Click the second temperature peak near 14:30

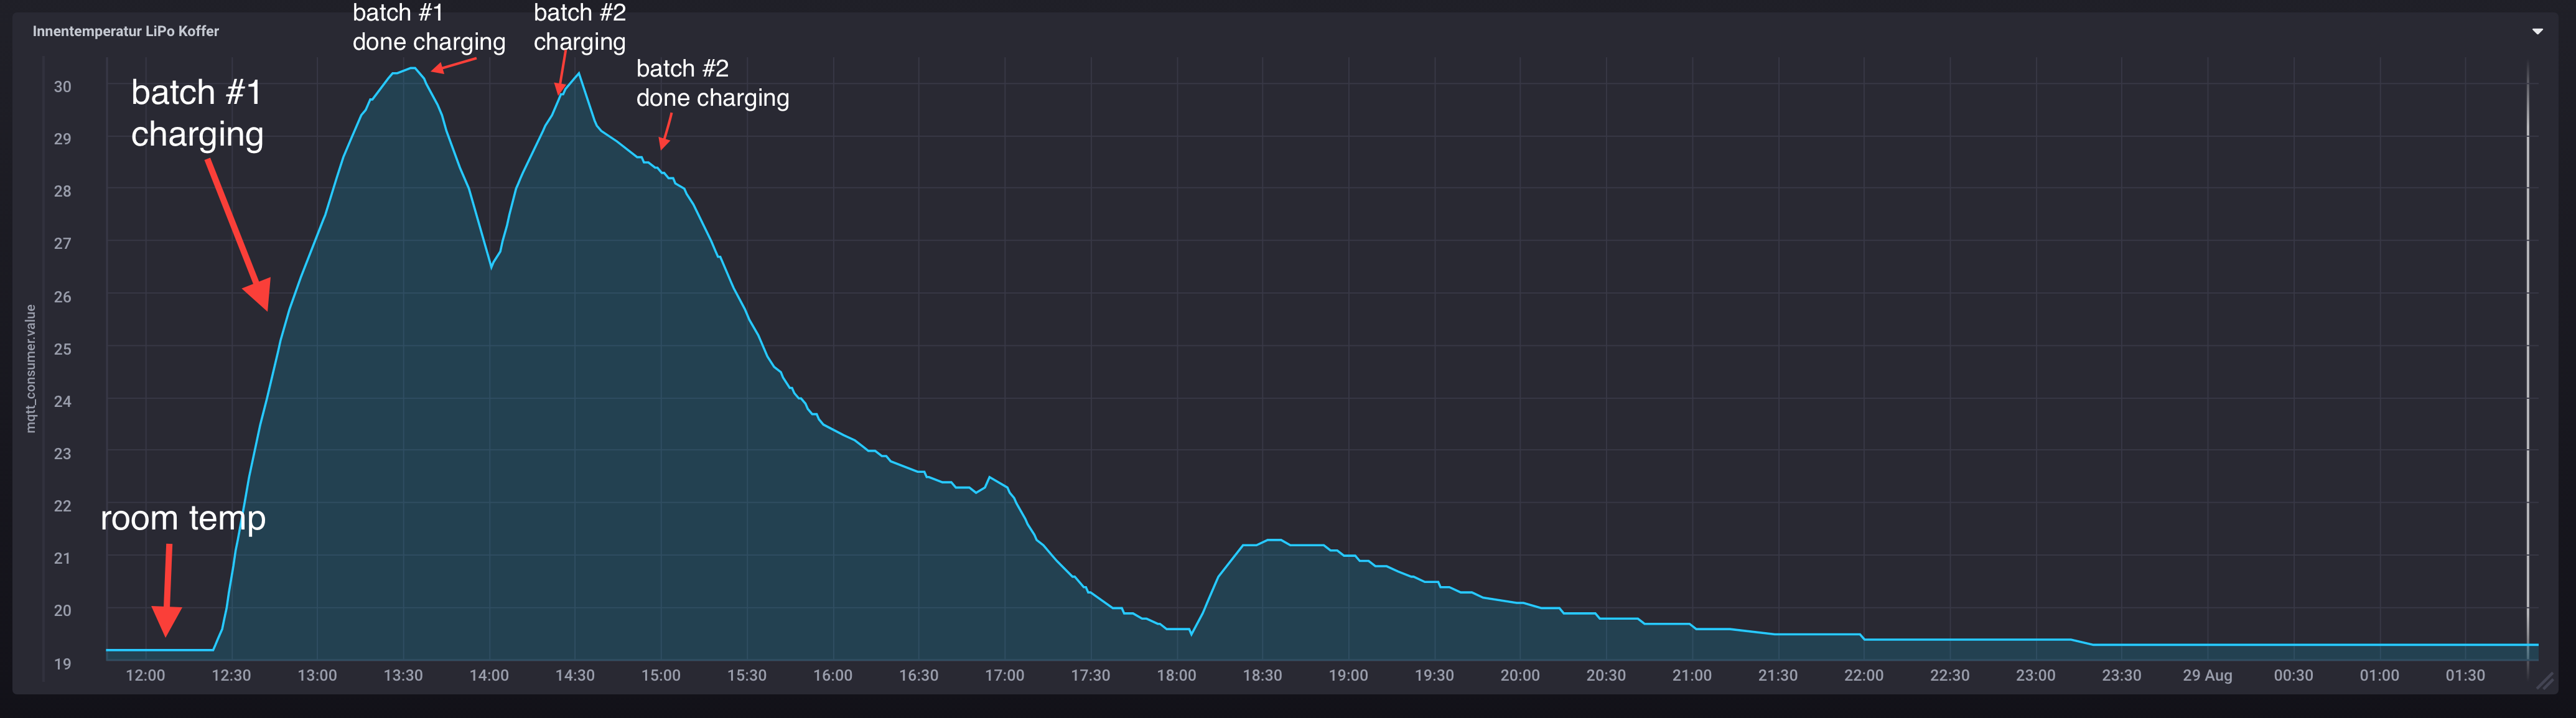coord(578,74)
